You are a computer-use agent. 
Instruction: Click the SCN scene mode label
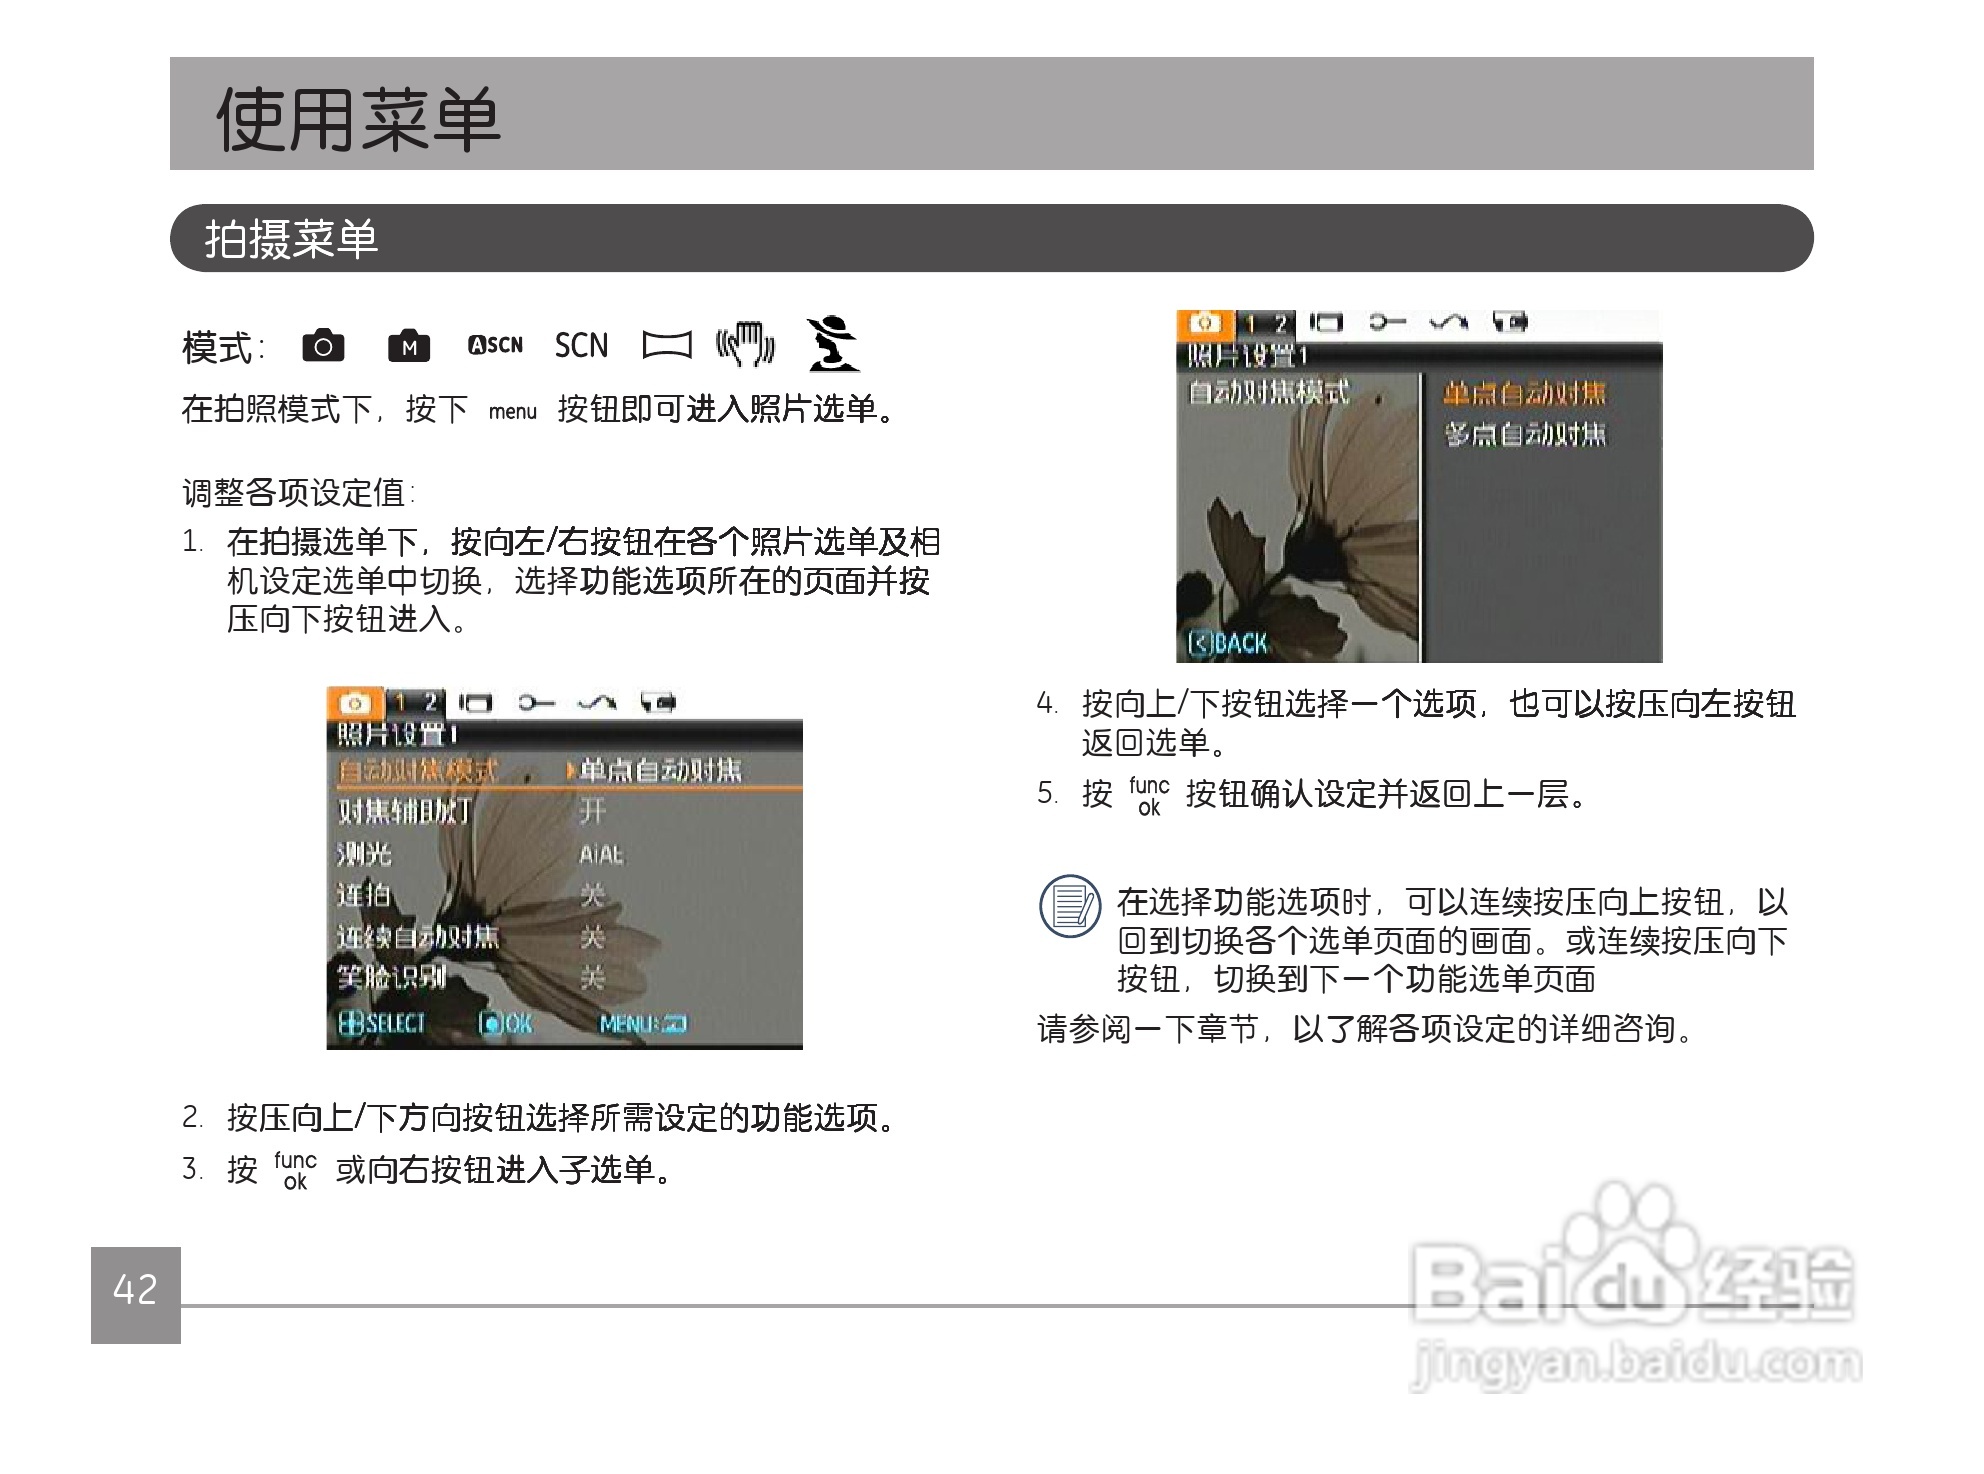(x=581, y=346)
